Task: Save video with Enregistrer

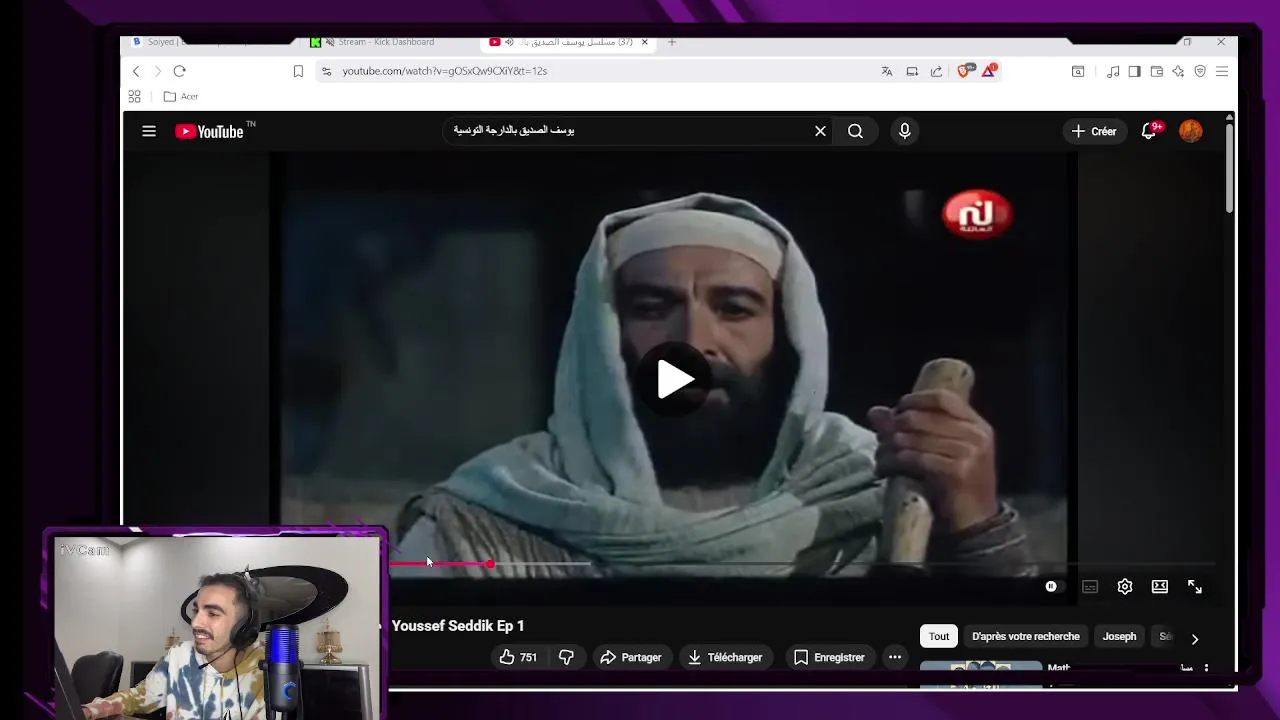Action: click(829, 657)
